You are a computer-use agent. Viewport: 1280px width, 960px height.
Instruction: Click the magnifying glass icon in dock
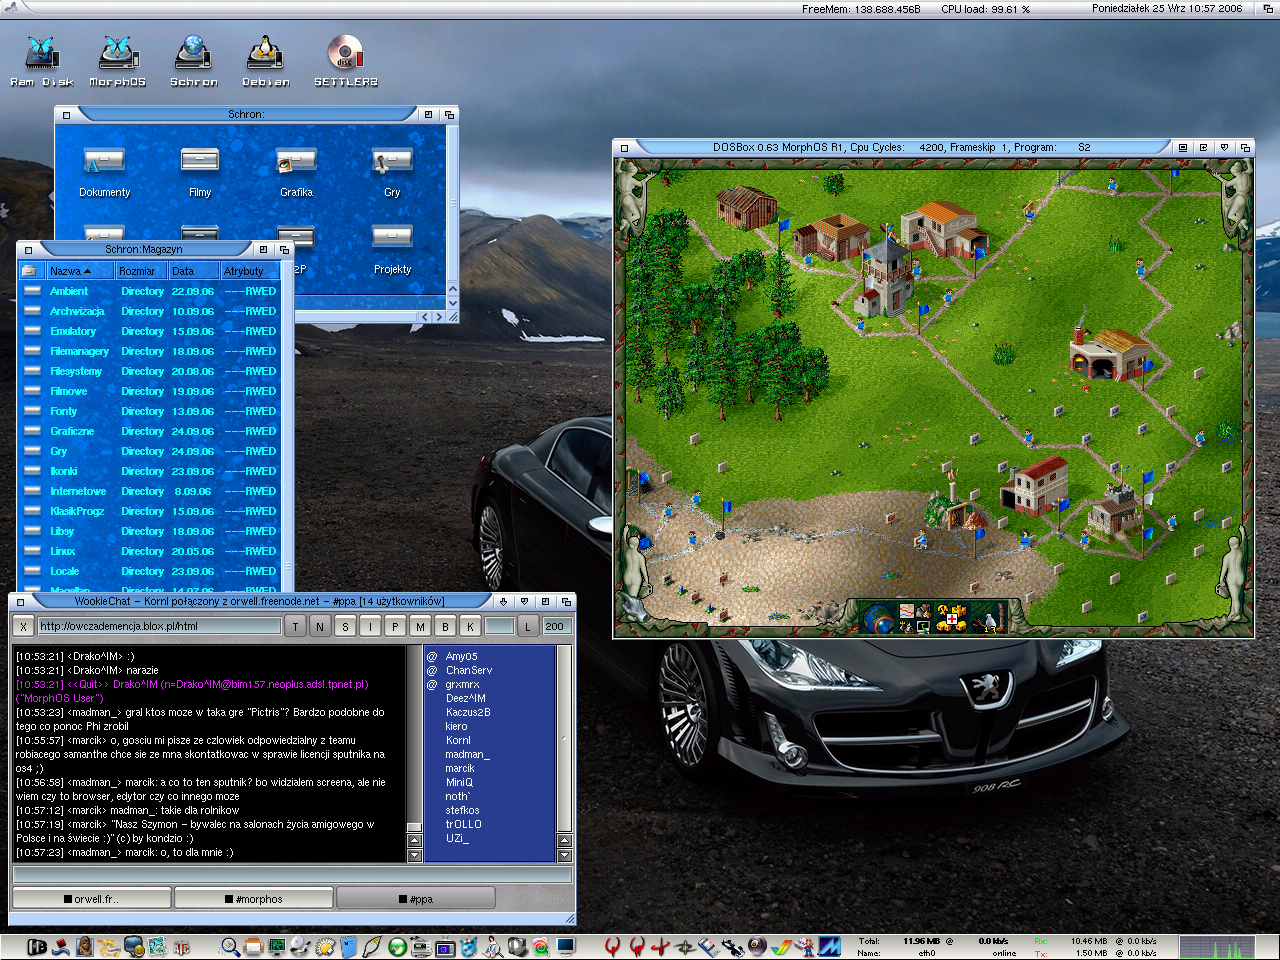(230, 945)
